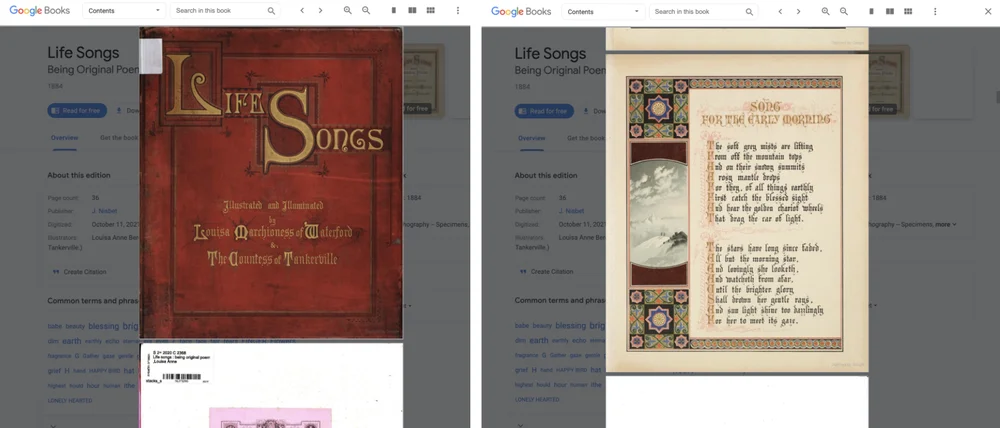Zoom out on the left viewer
The width and height of the screenshot is (1000, 428).
(x=366, y=11)
